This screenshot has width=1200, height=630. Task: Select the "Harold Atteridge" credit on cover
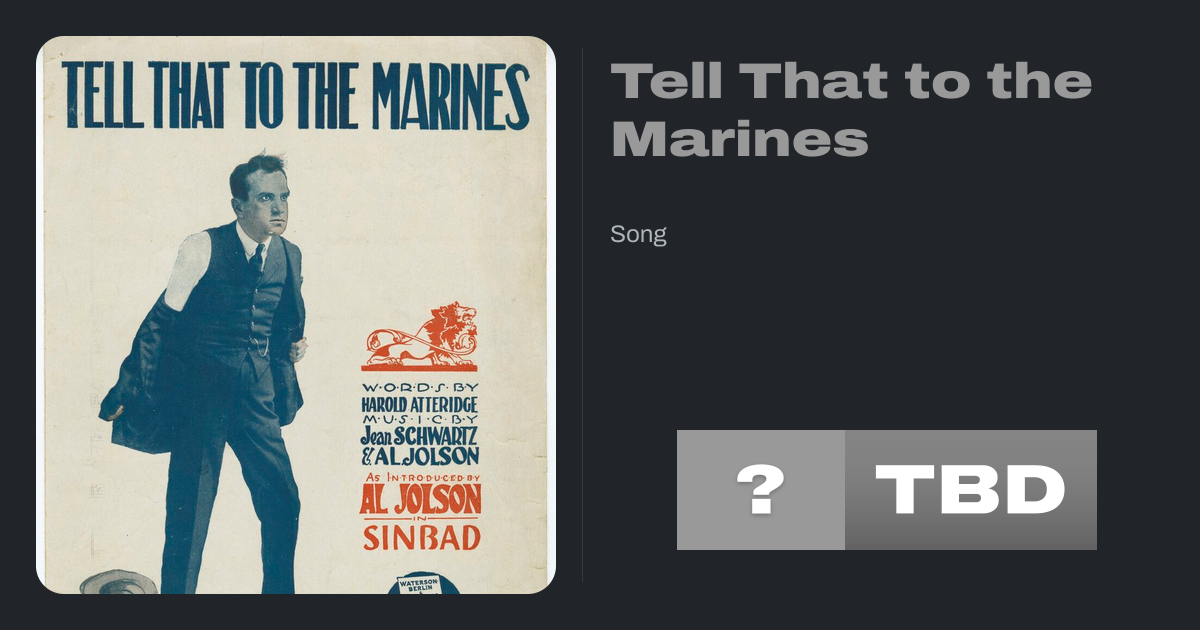[x=420, y=403]
